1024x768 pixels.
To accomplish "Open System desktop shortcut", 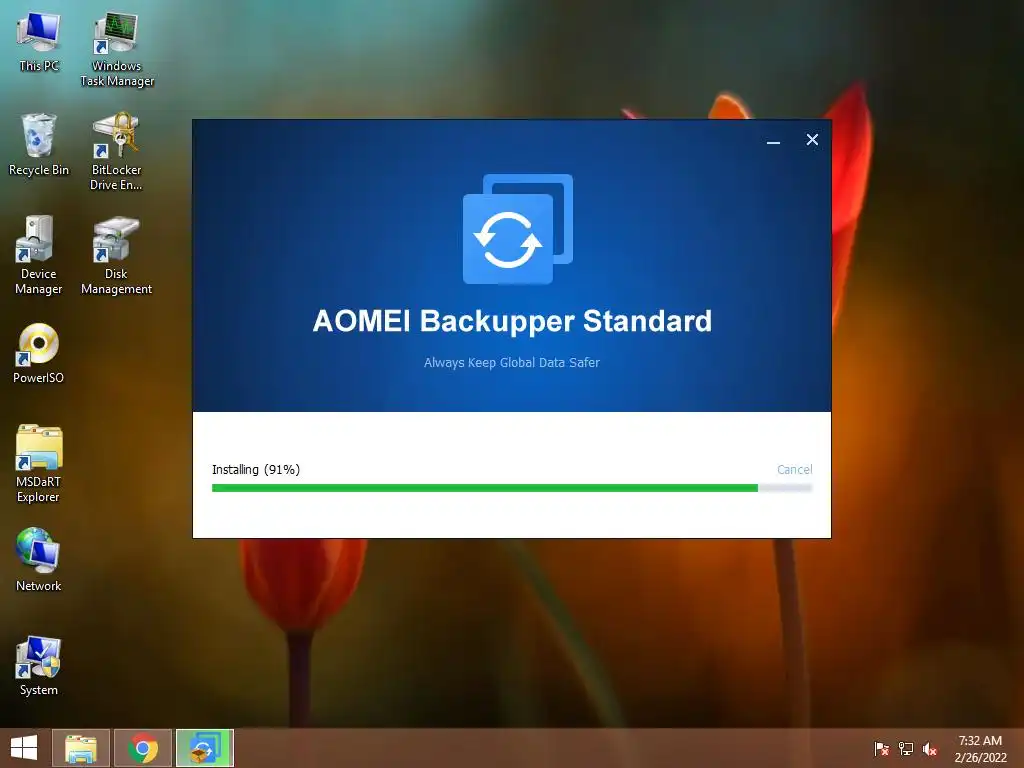I will [x=39, y=666].
